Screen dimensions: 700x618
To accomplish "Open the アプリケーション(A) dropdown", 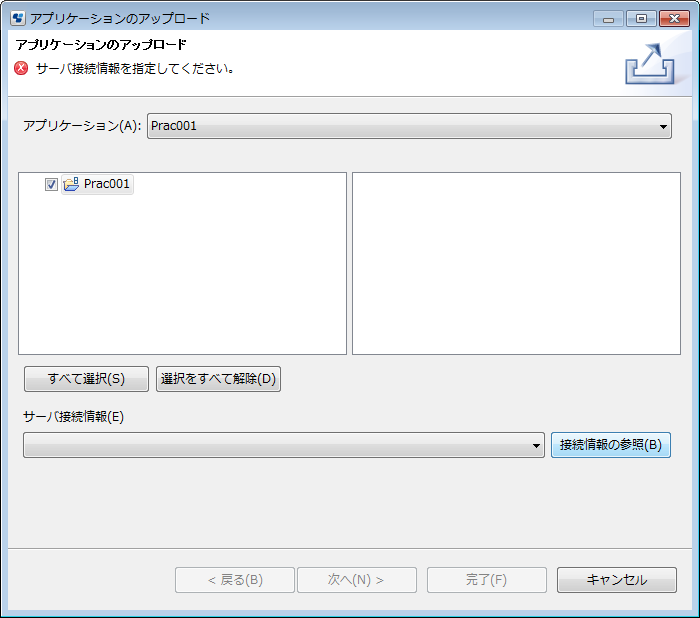I will click(x=409, y=126).
